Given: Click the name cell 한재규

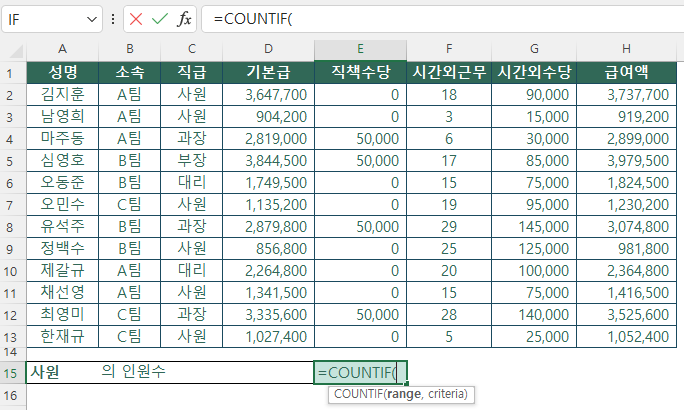Looking at the screenshot, I should (62, 337).
